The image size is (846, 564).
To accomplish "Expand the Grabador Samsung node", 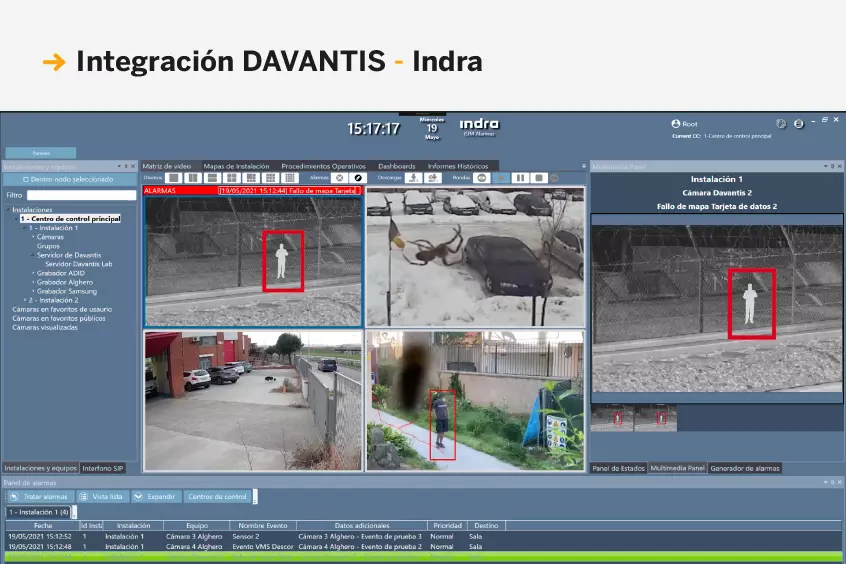I will (33, 291).
